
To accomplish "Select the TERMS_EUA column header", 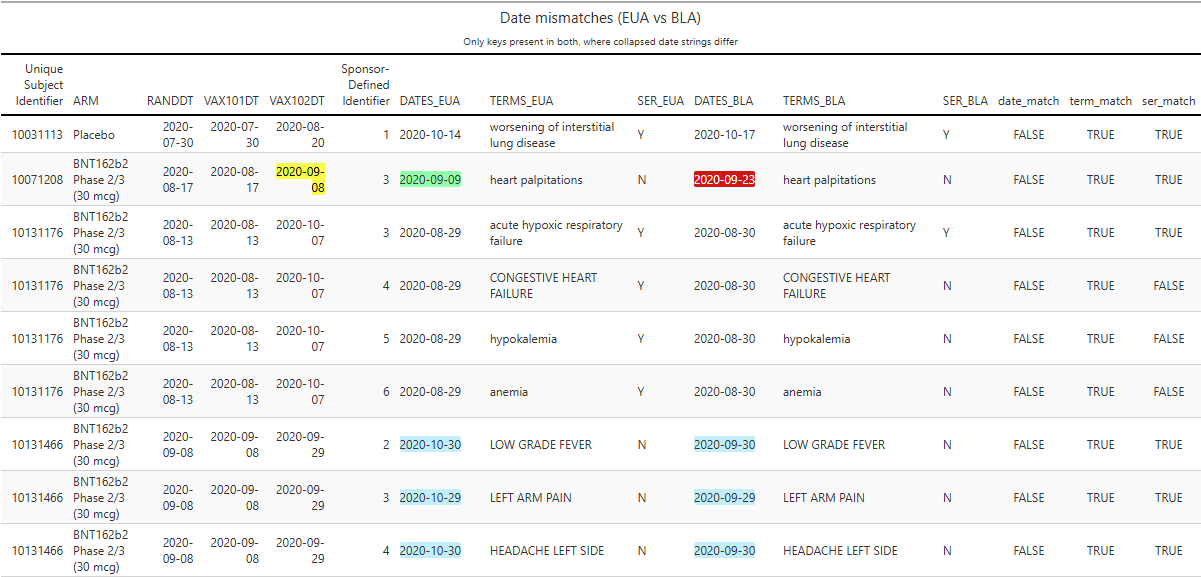I will tap(521, 101).
